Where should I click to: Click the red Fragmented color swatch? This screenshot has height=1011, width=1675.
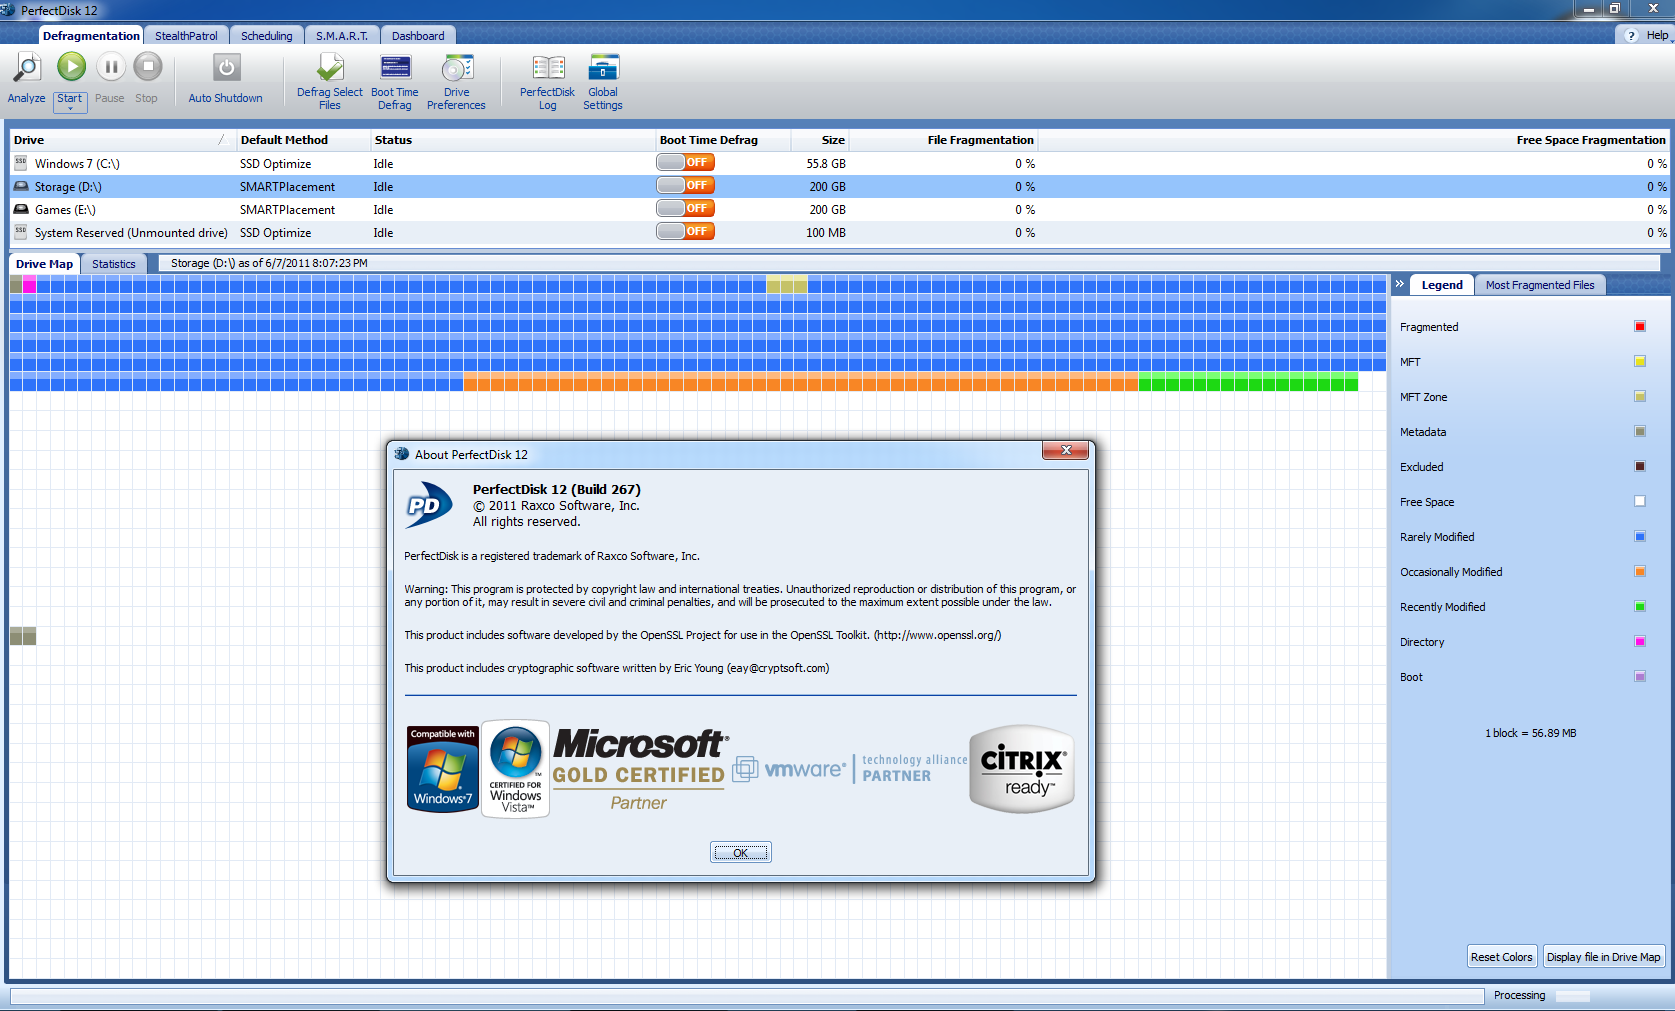point(1640,327)
